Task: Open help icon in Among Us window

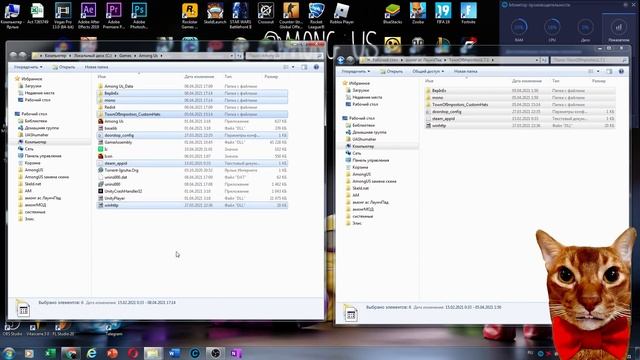Action: coord(316,67)
